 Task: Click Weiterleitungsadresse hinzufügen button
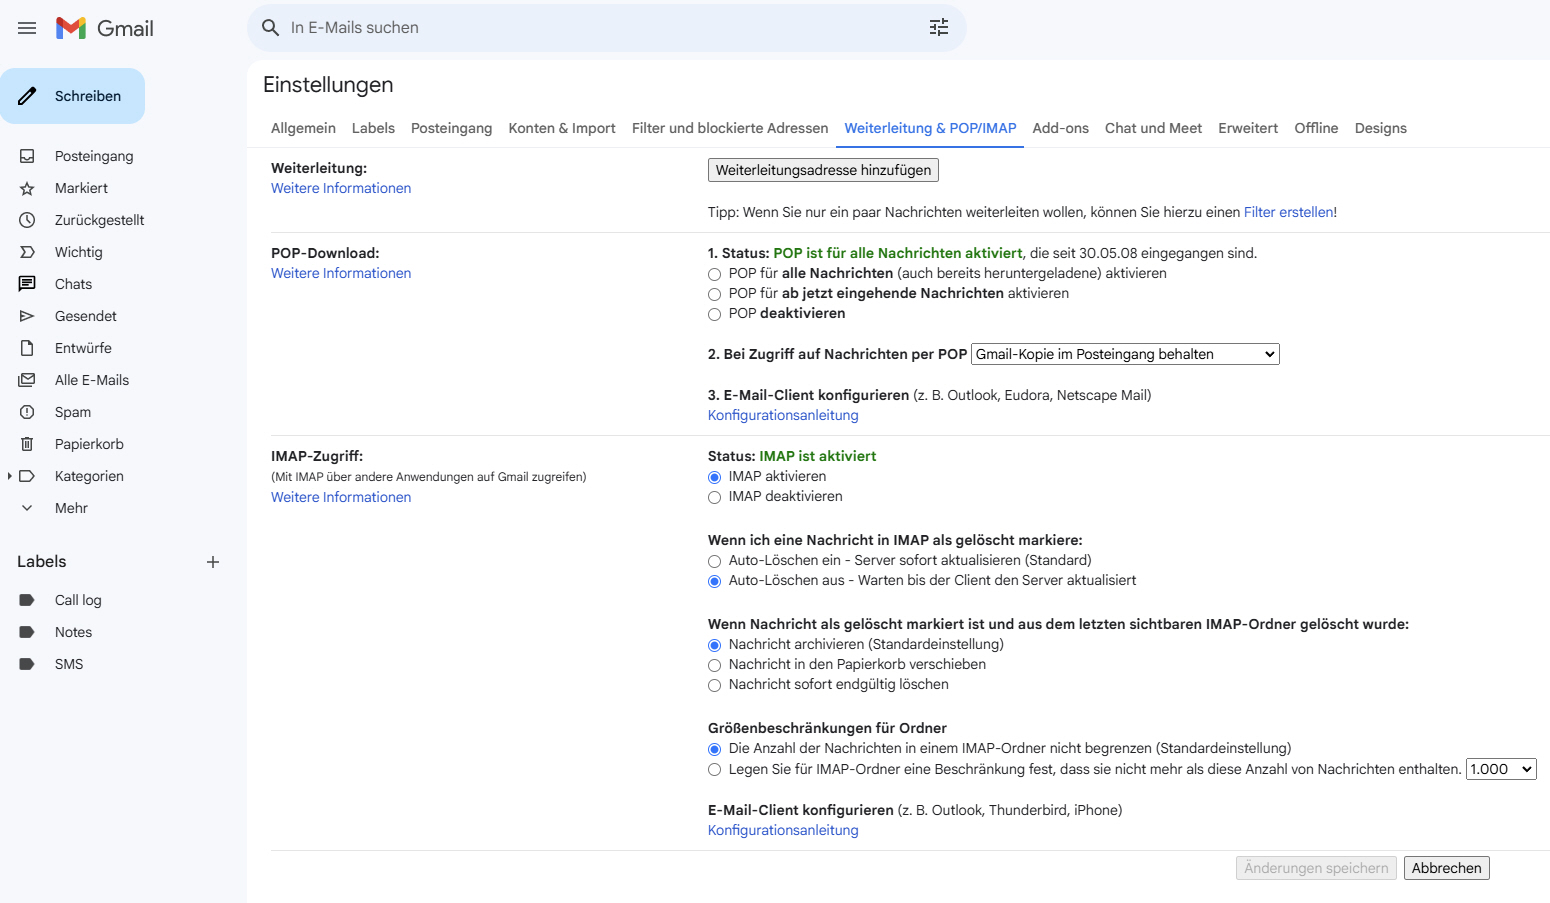(823, 170)
